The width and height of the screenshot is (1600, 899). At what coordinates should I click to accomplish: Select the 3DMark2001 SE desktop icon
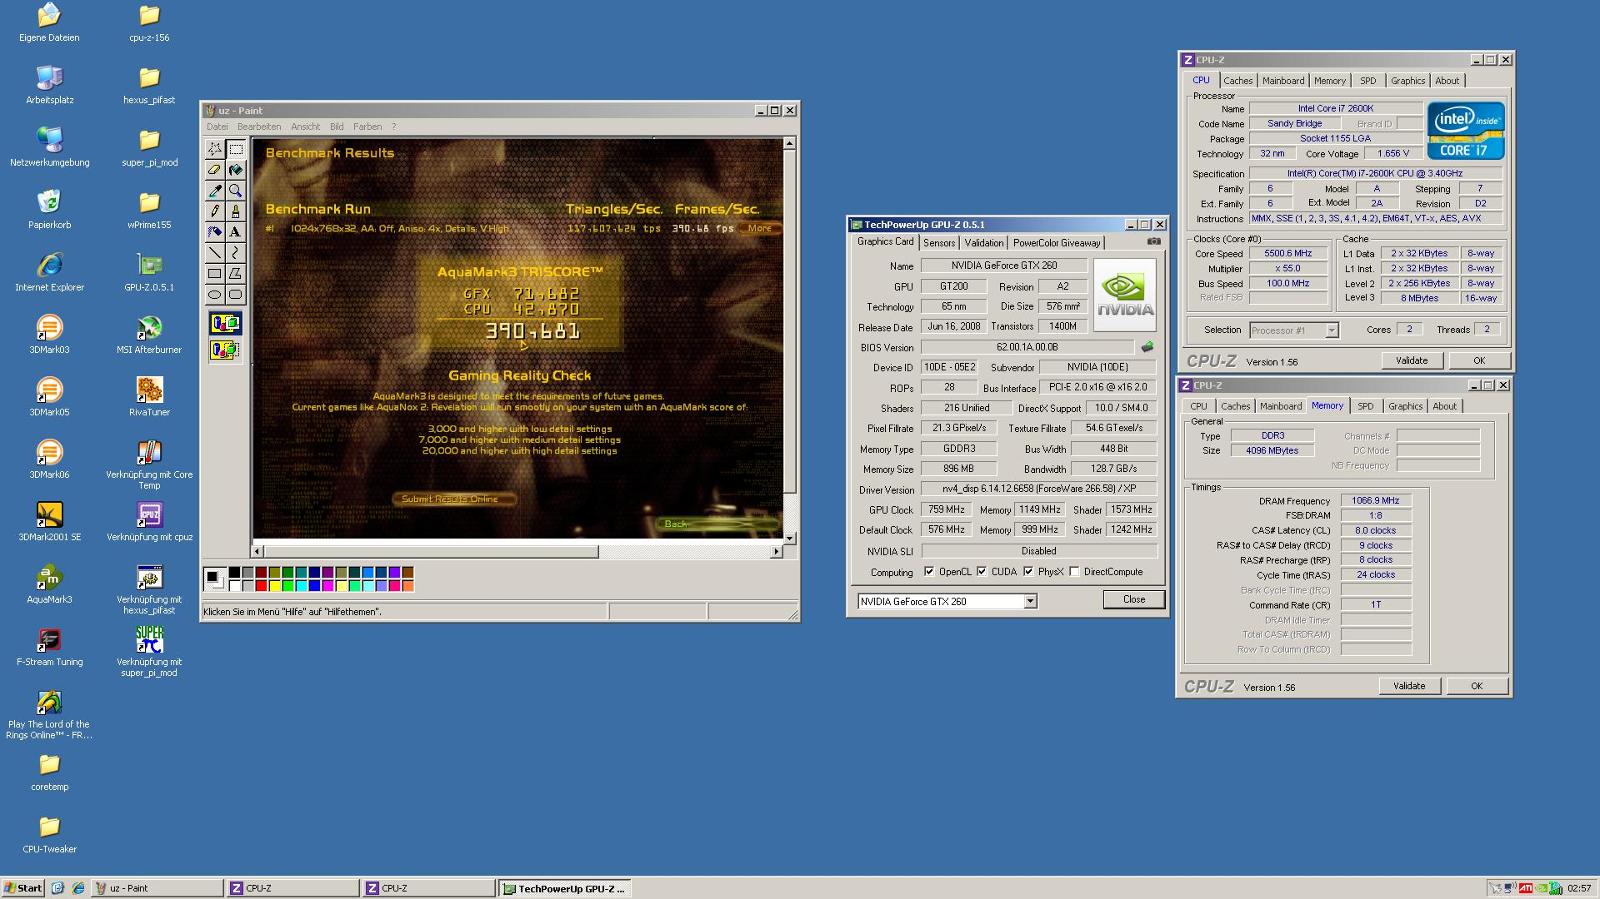pos(49,521)
